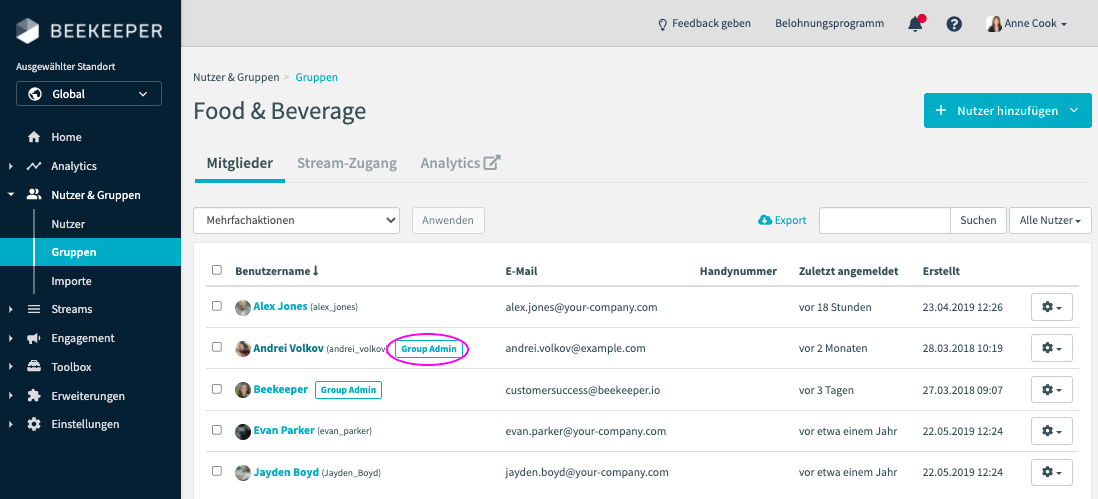Toggle the select-all users checkbox

[217, 270]
